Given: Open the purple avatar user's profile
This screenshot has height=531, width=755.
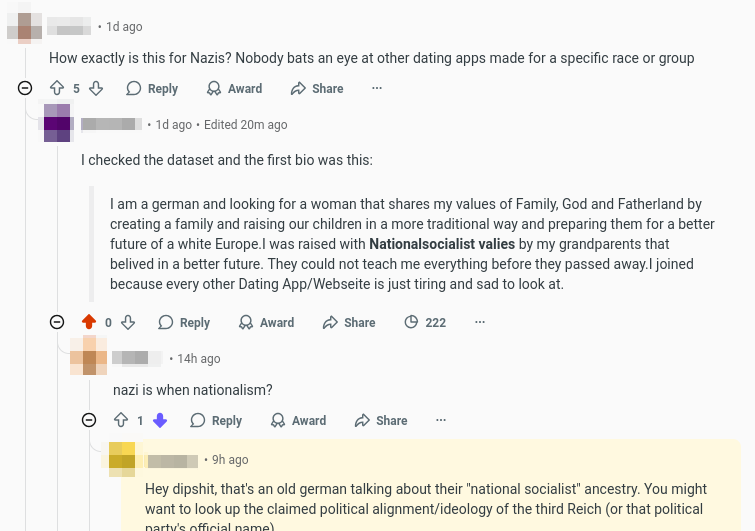Looking at the screenshot, I should 57,123.
